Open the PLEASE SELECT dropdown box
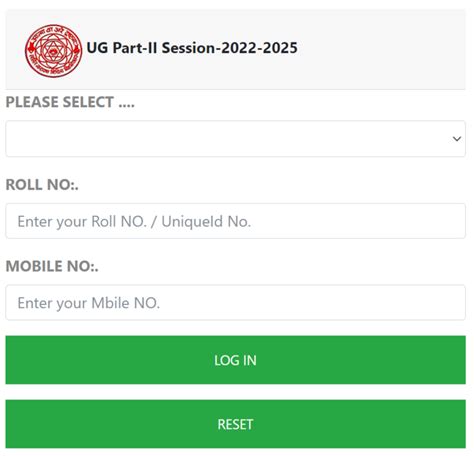Image resolution: width=474 pixels, height=456 pixels. tap(236, 139)
